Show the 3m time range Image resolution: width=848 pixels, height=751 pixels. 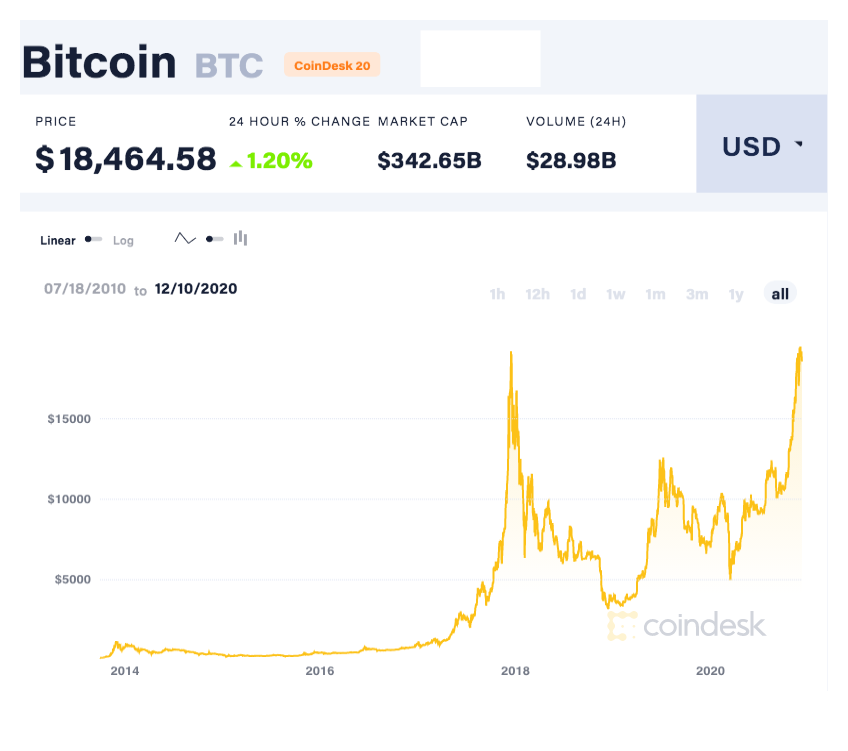[x=697, y=294]
